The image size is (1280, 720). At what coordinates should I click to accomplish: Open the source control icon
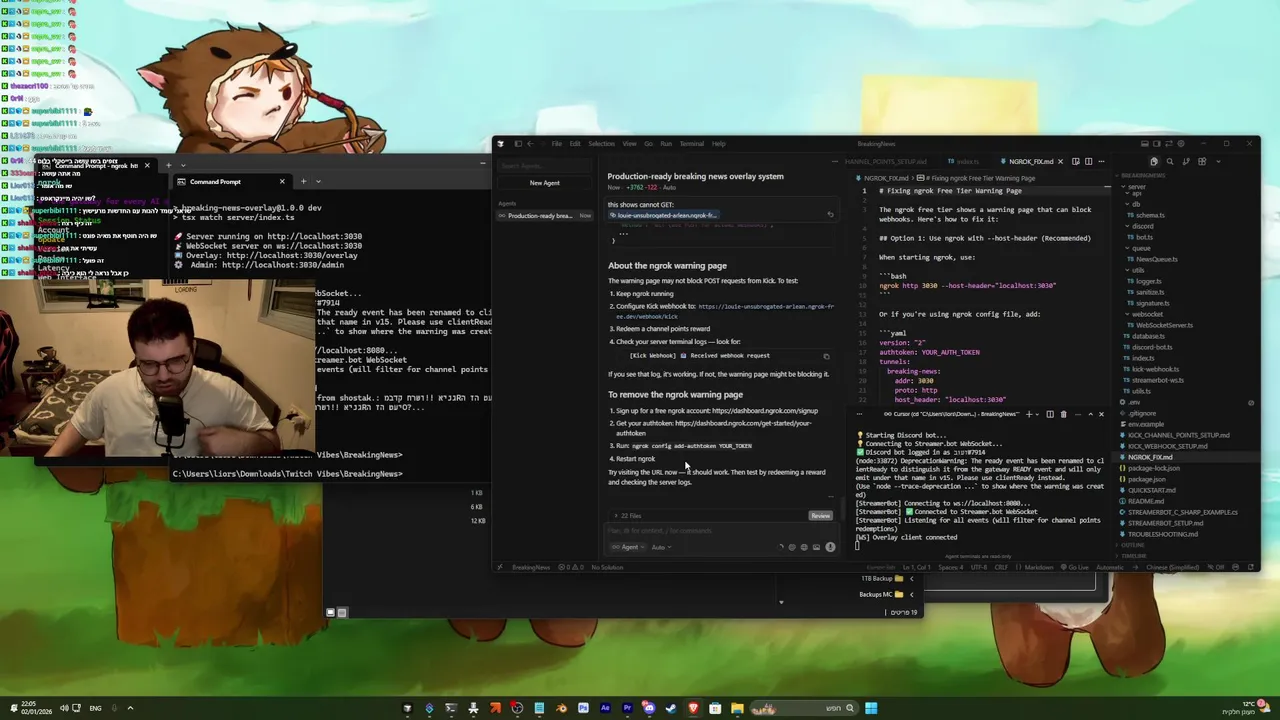[1185, 161]
